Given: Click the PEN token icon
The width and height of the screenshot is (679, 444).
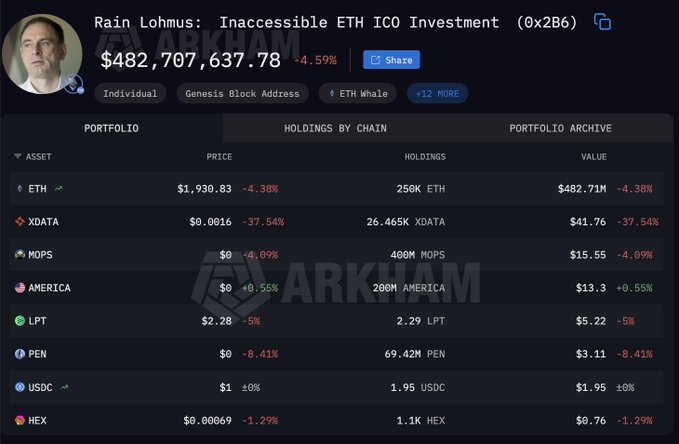Looking at the screenshot, I should 19,354.
